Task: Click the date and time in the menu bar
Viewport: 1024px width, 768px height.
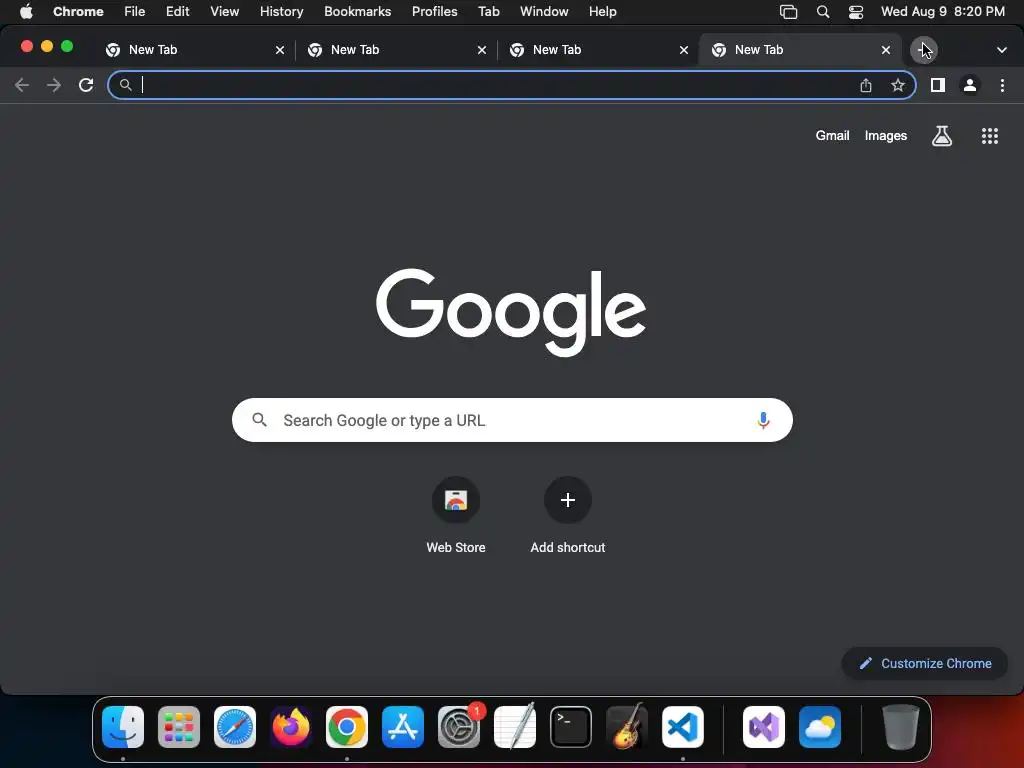Action: 942,12
